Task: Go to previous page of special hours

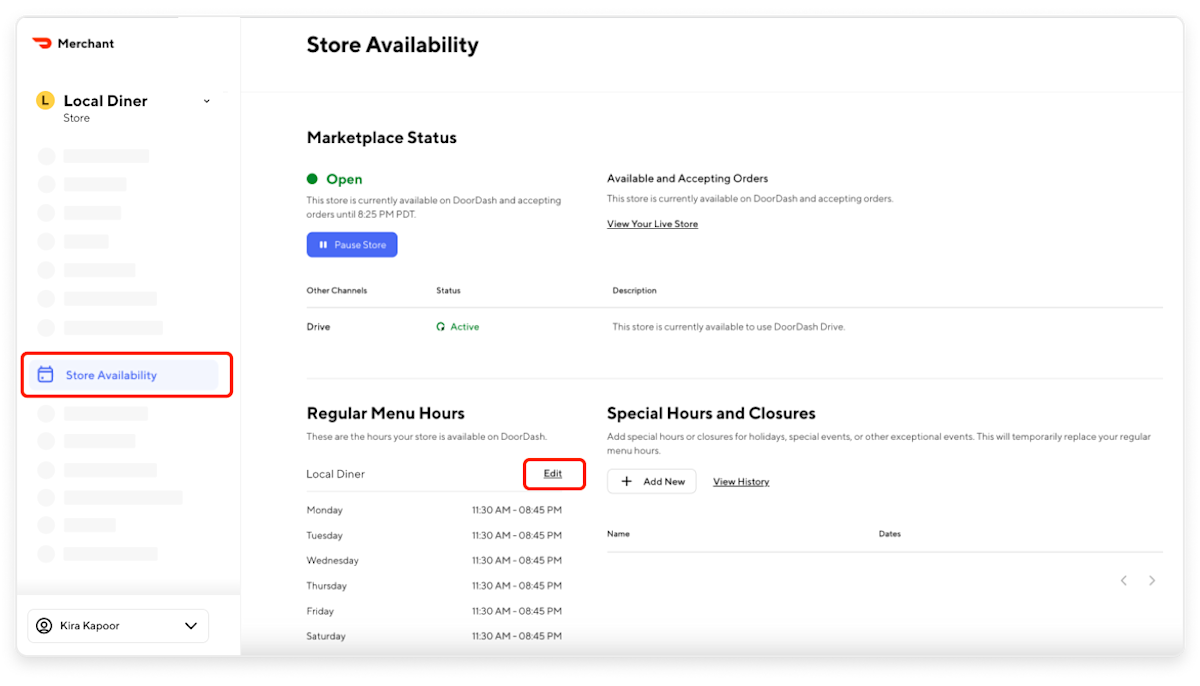Action: [1124, 581]
